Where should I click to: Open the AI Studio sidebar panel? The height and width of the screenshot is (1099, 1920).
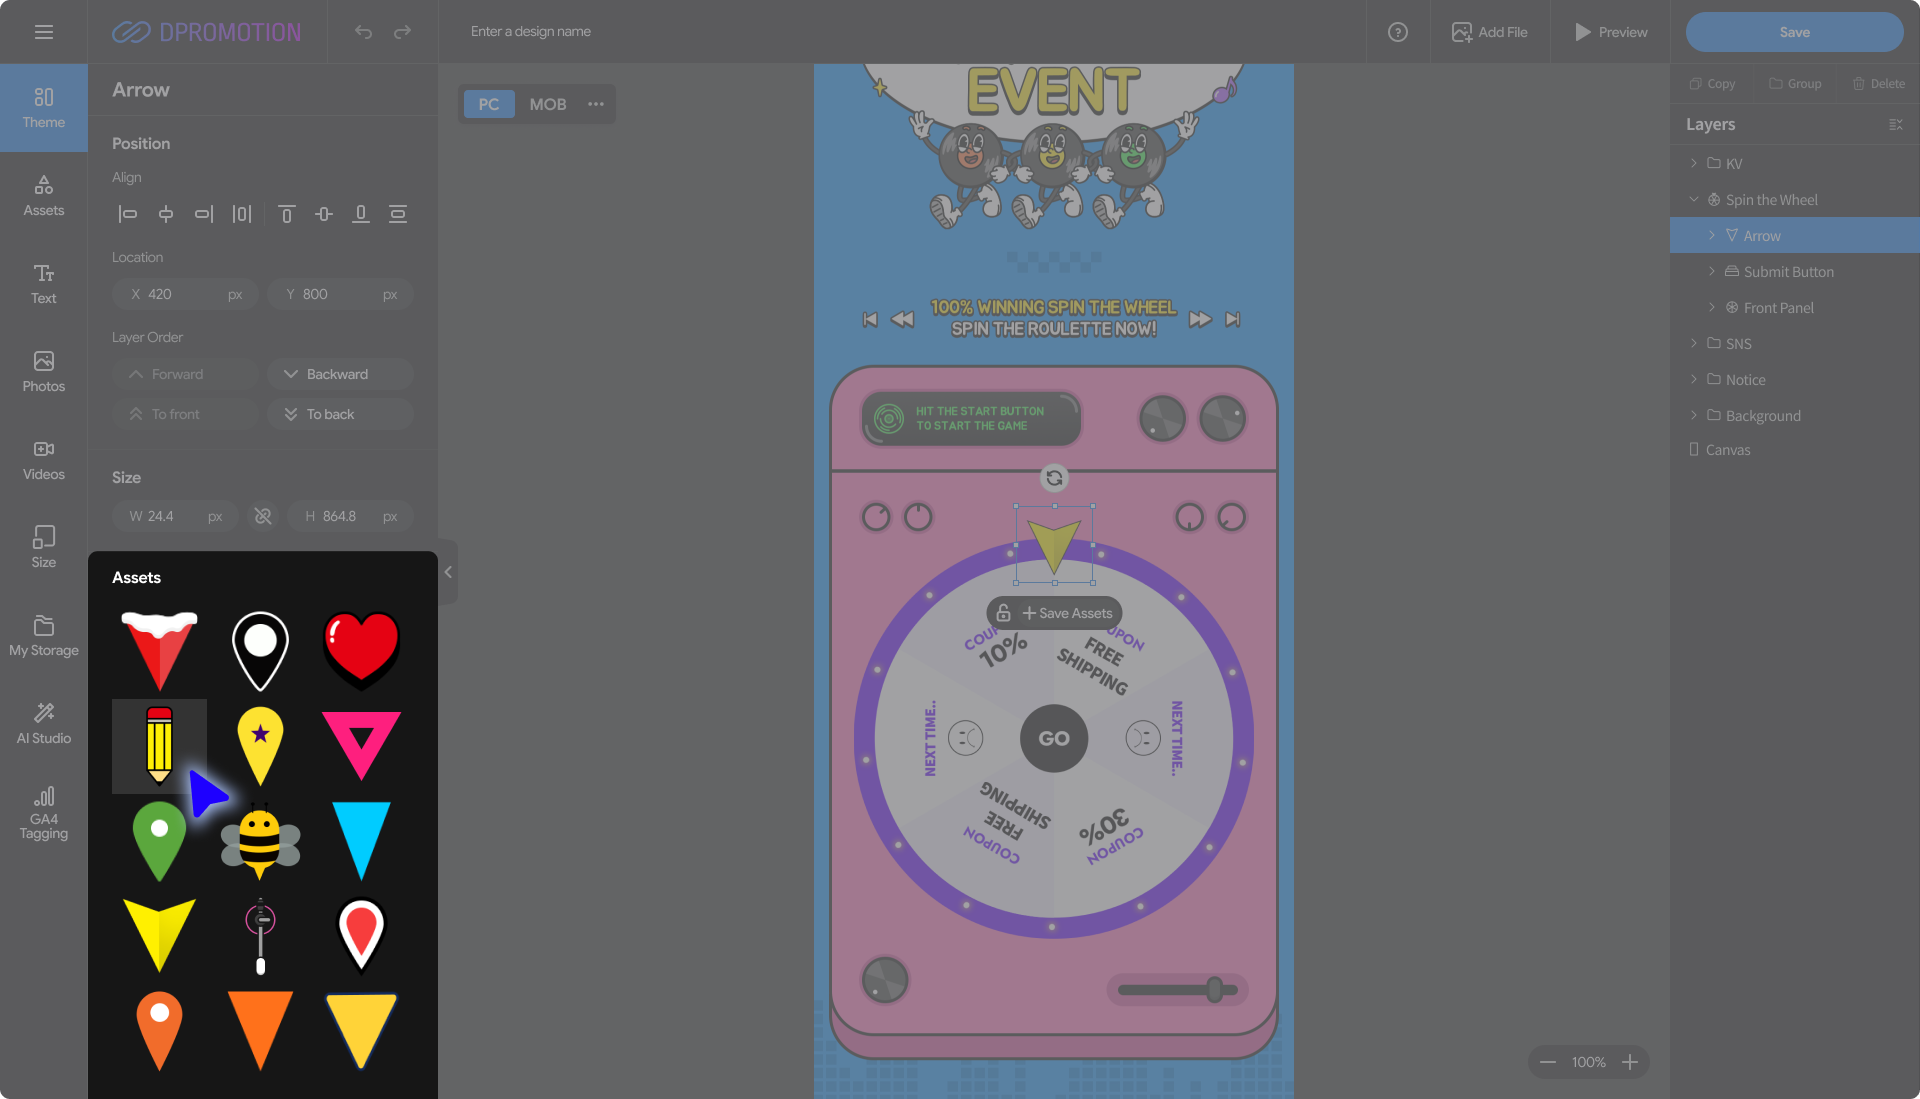pyautogui.click(x=43, y=722)
